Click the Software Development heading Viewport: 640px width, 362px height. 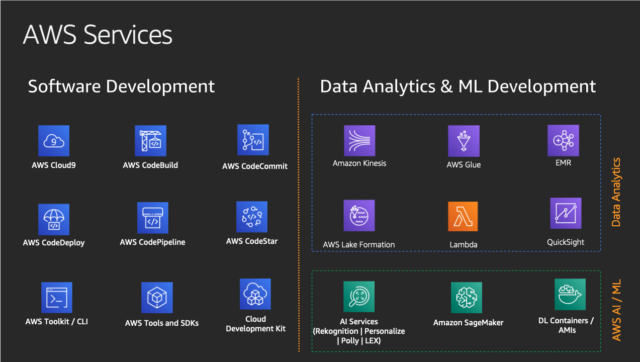[x=121, y=87]
